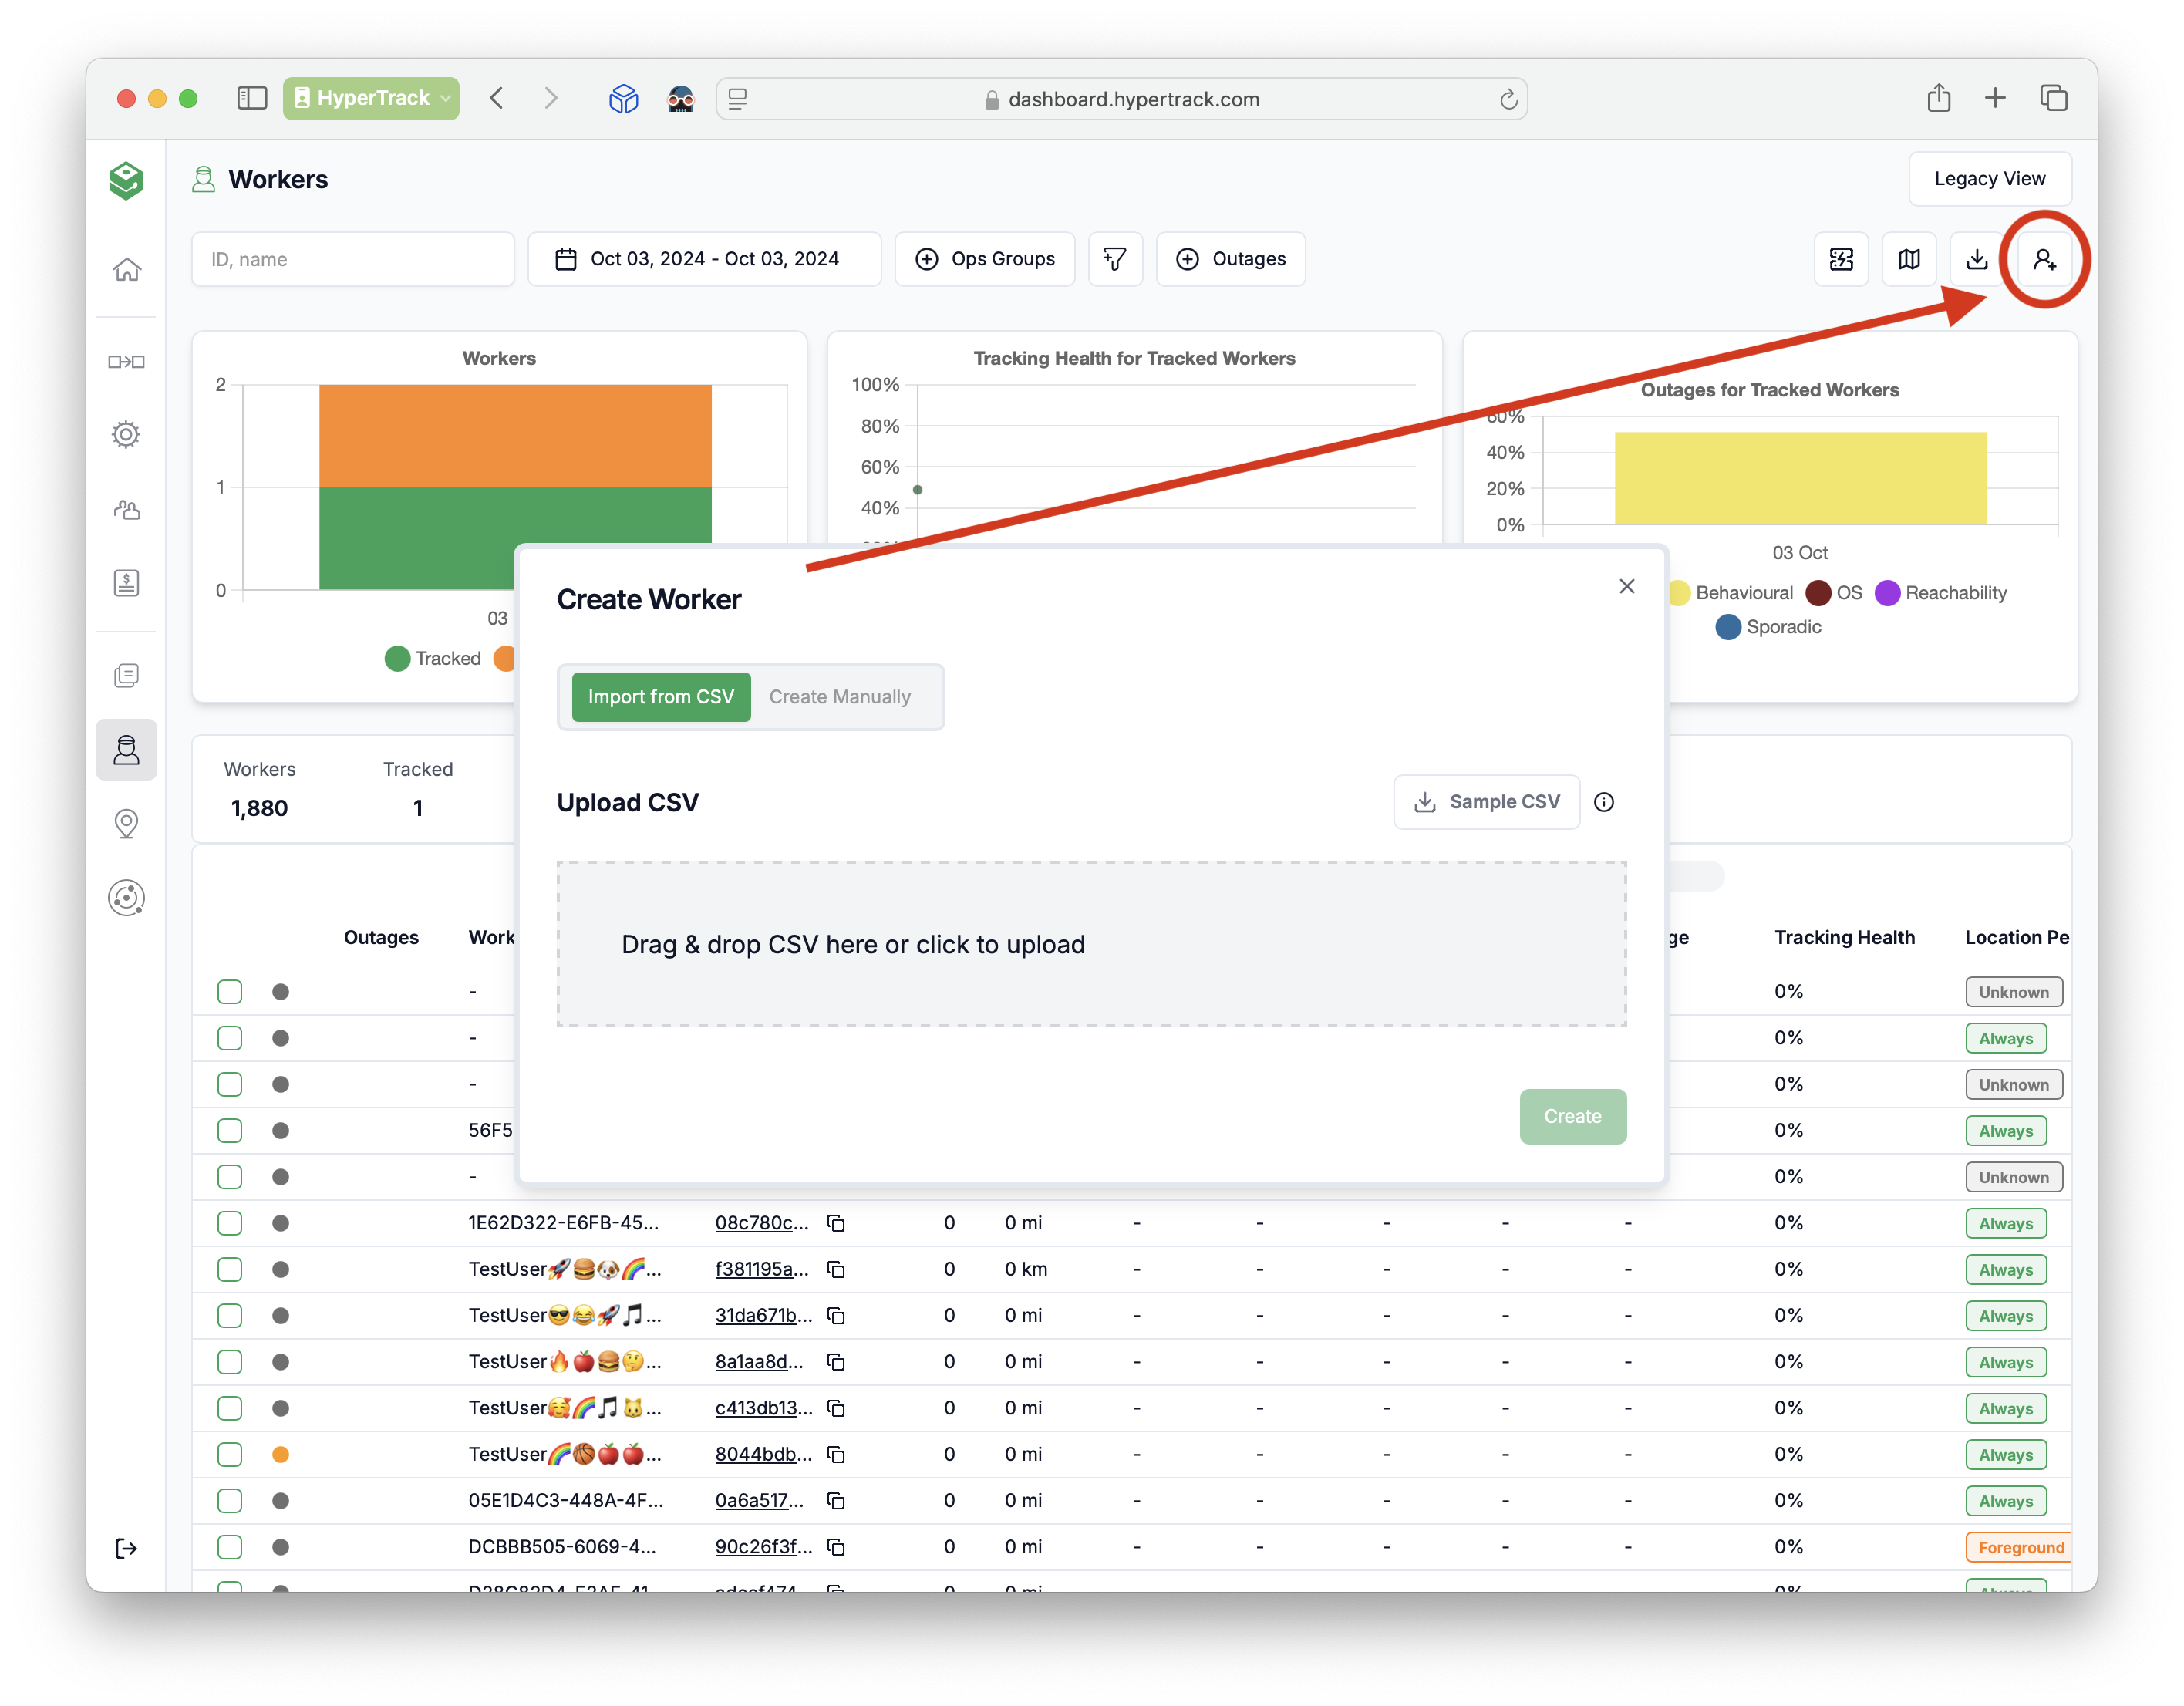This screenshot has width=2184, height=1706.
Task: Click the add worker icon in toolbar
Action: (x=2044, y=259)
